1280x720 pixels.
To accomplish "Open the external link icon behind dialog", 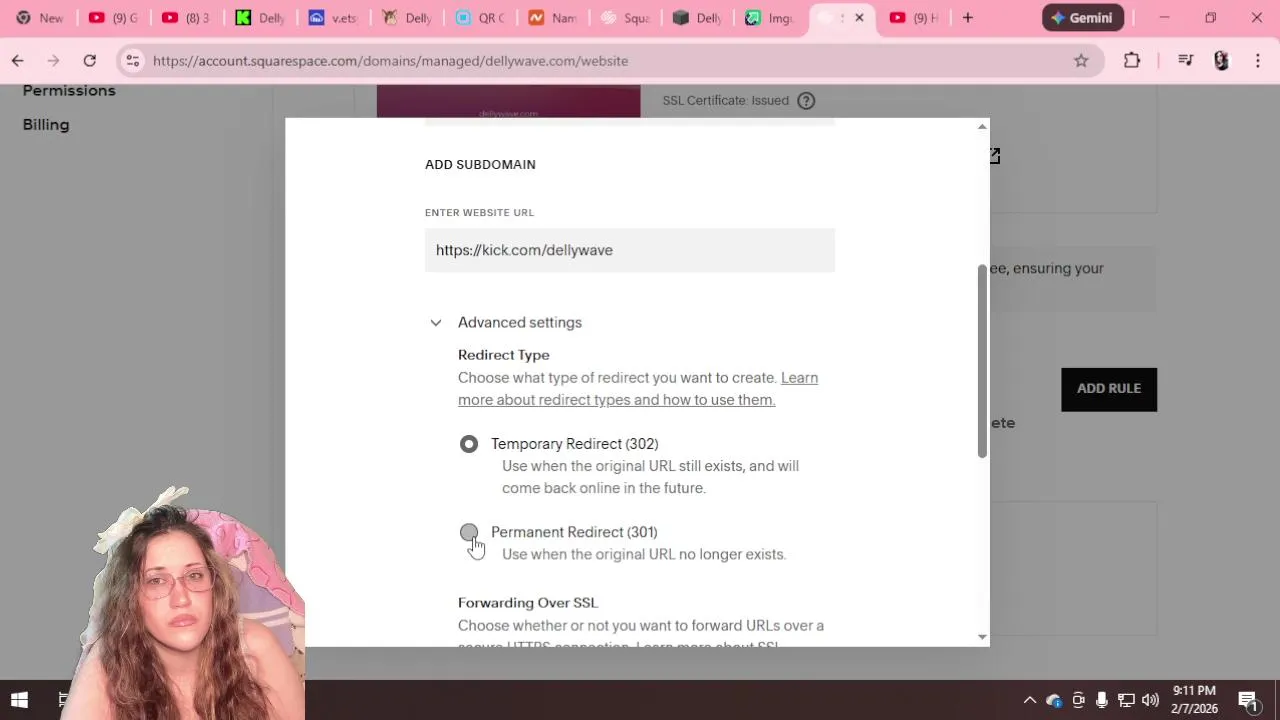I will [995, 156].
